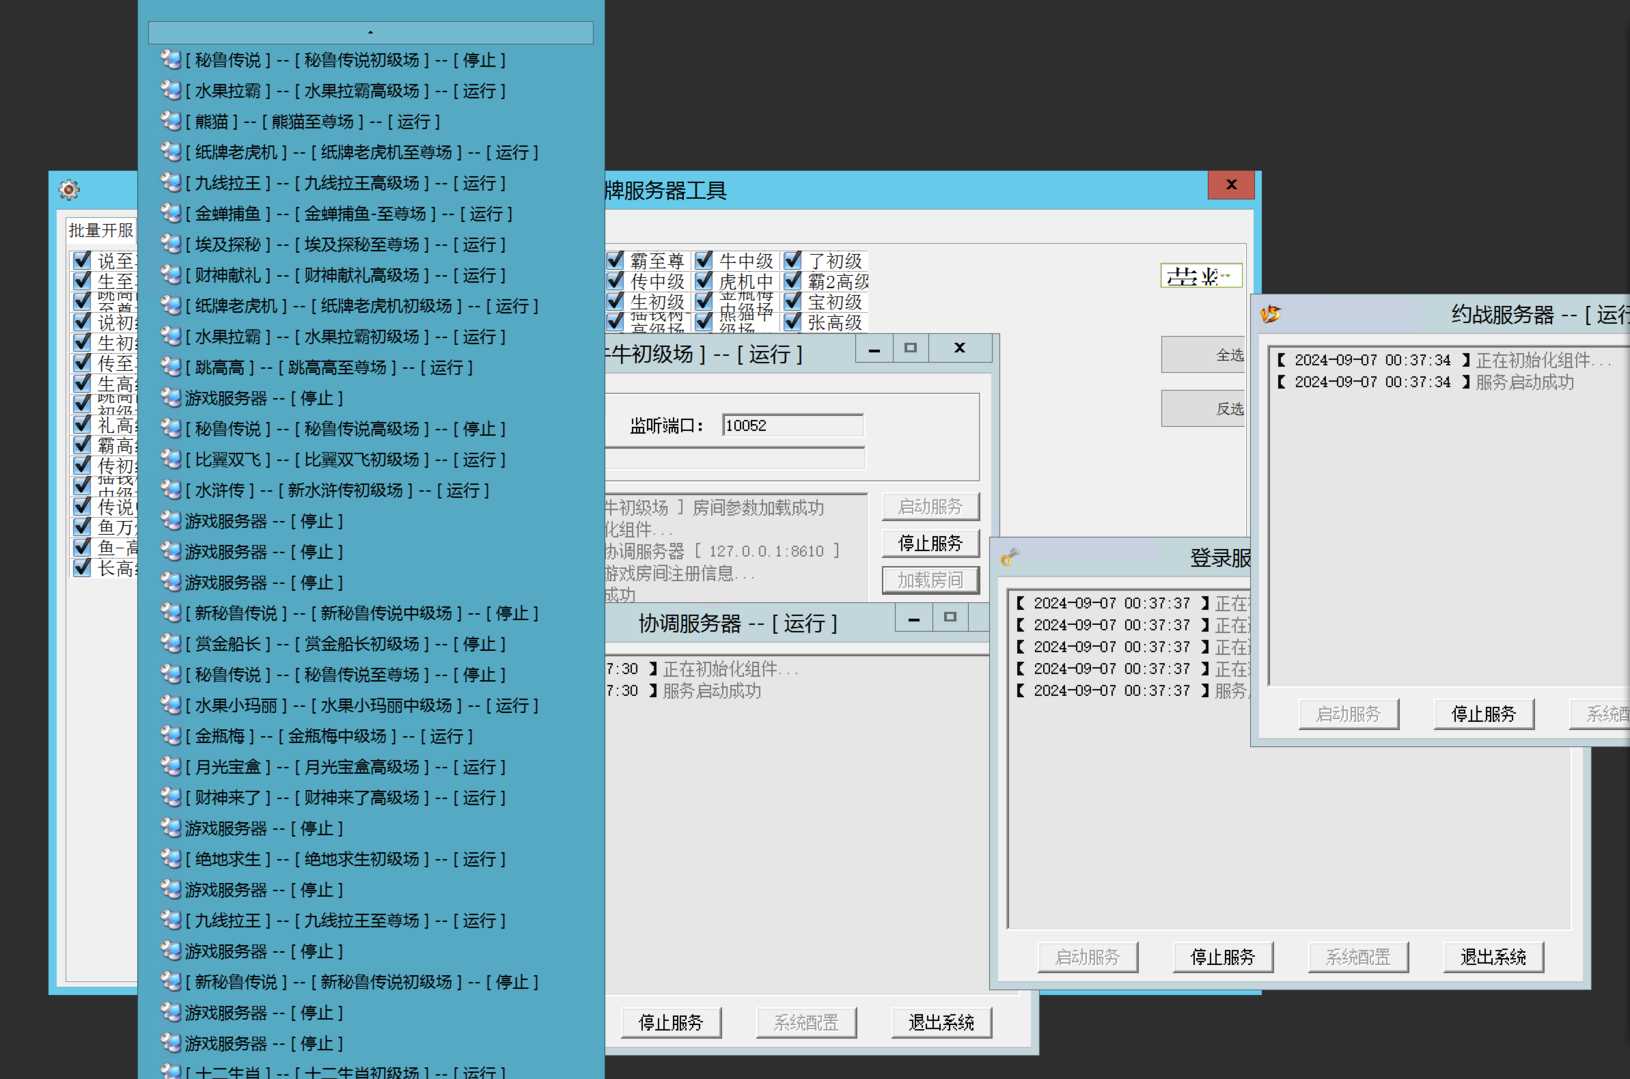Click the 全选 button
Viewport: 1630px width, 1079px height.
(1206, 355)
